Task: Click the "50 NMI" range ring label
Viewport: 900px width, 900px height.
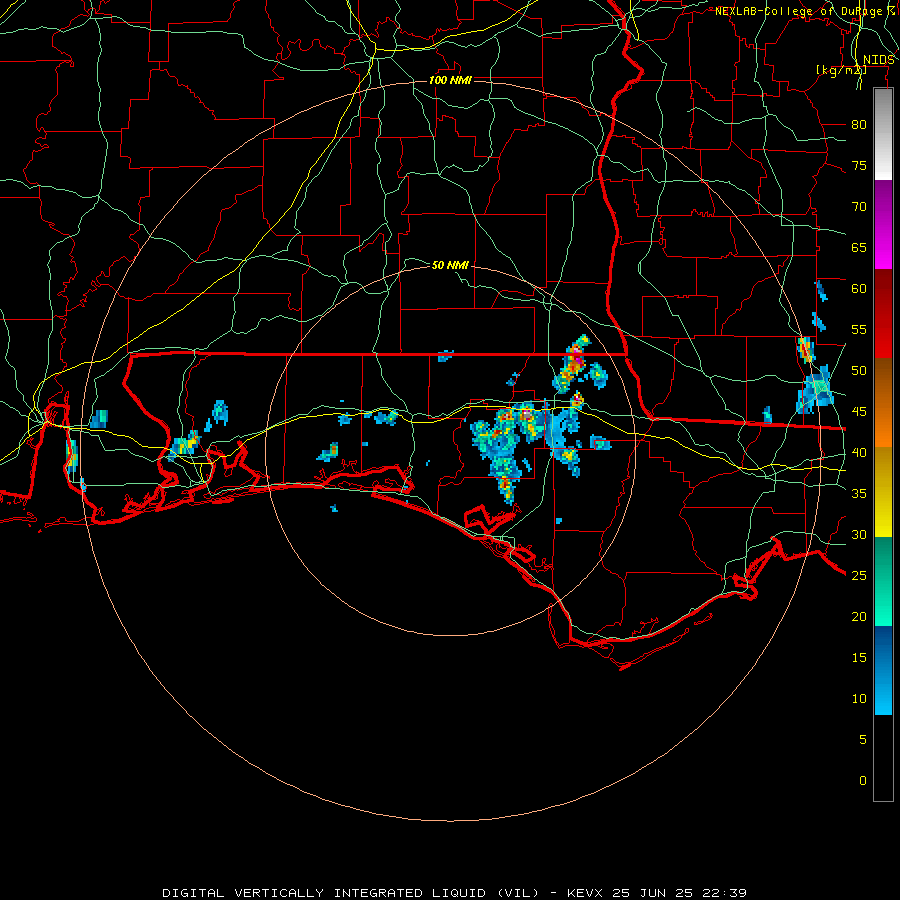Action: tap(450, 265)
